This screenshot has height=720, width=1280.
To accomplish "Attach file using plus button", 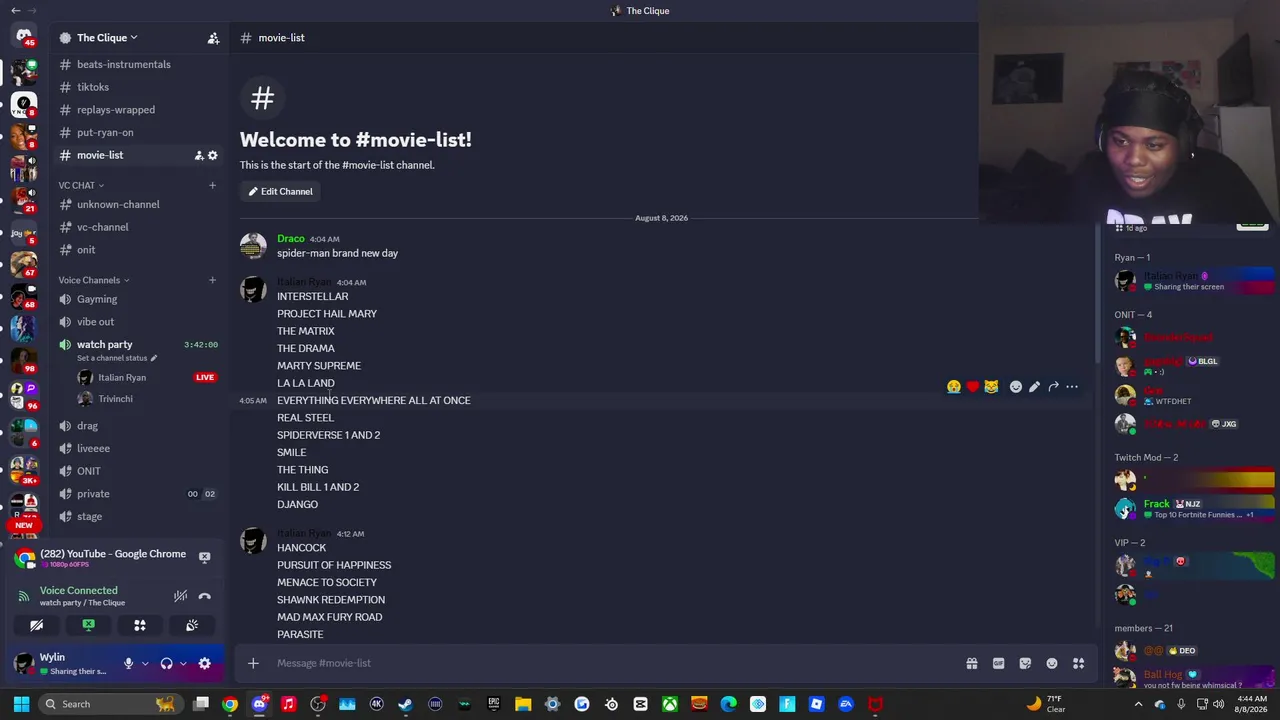I will (x=253, y=663).
